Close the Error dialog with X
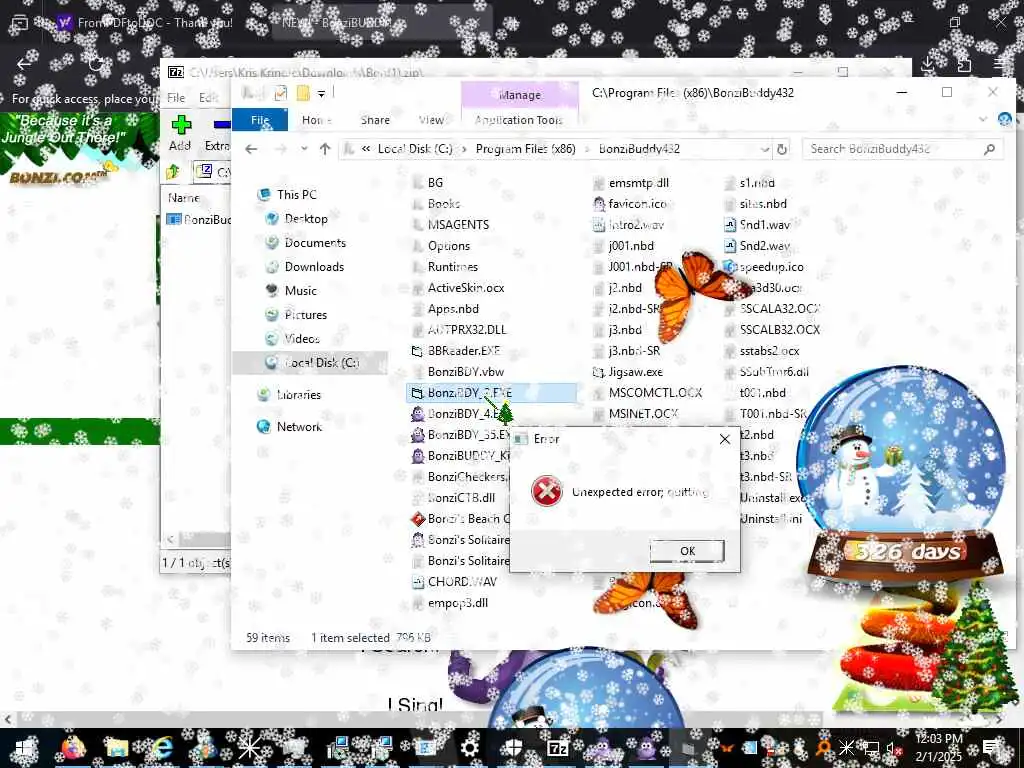Viewport: 1024px width, 768px height. click(724, 439)
